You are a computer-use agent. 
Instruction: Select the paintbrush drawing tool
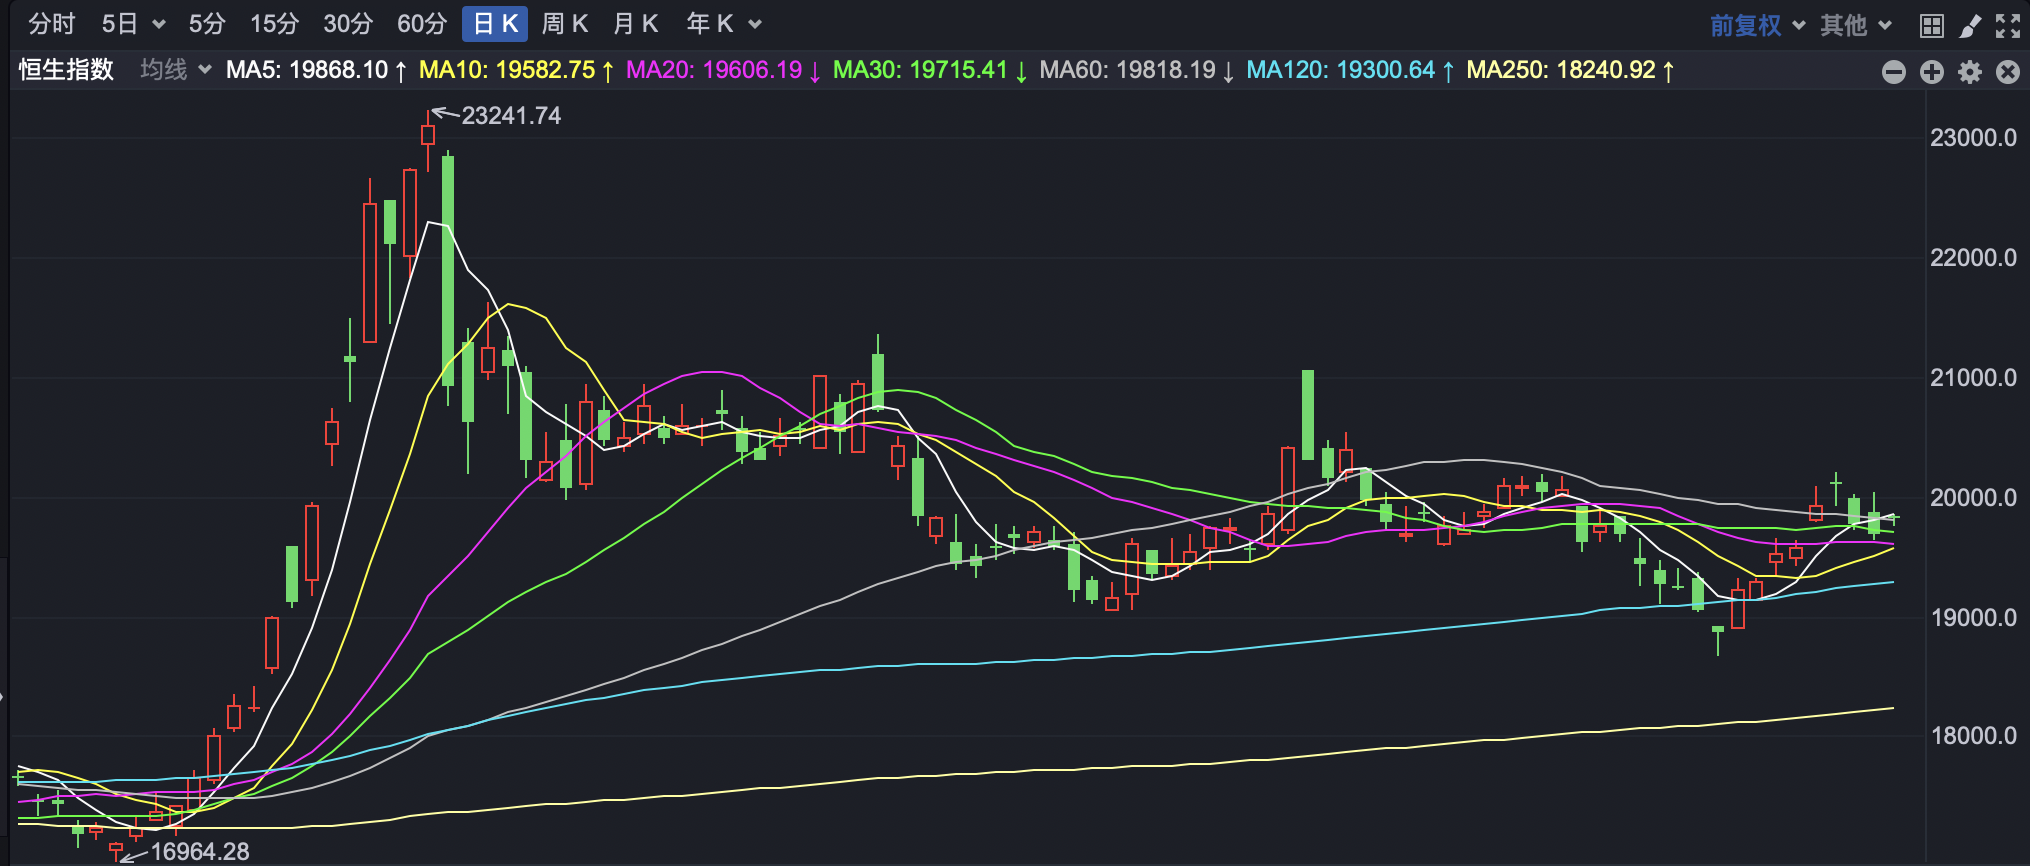pyautogui.click(x=1970, y=25)
